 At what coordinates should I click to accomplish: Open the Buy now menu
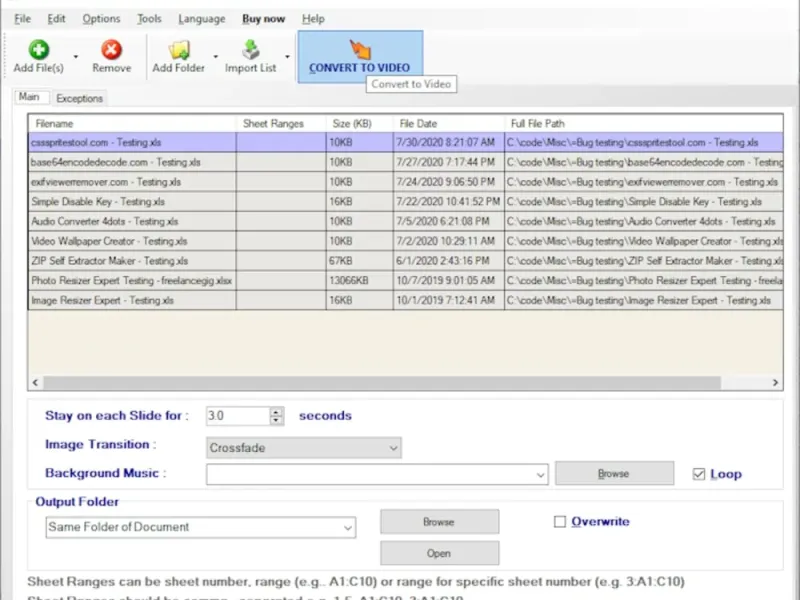click(x=263, y=18)
